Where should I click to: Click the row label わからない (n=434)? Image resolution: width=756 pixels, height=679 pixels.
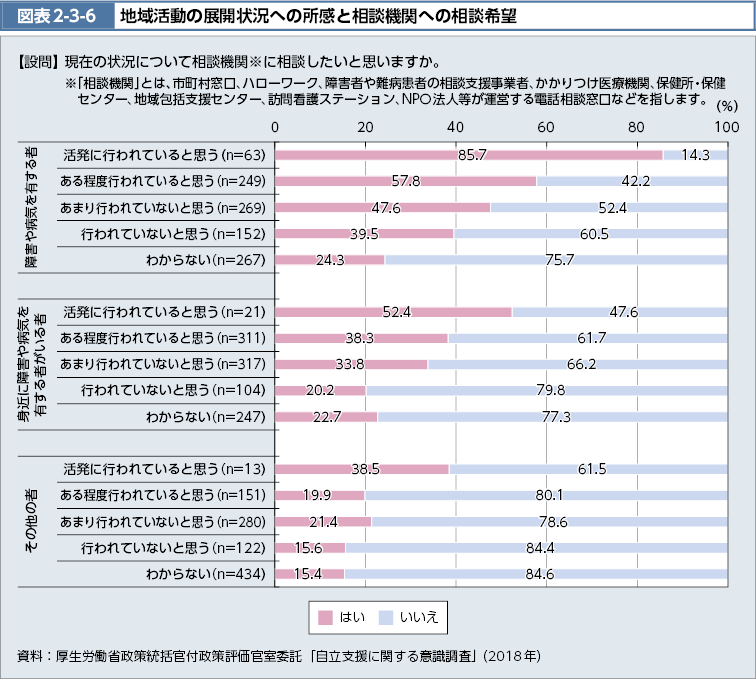[204, 573]
